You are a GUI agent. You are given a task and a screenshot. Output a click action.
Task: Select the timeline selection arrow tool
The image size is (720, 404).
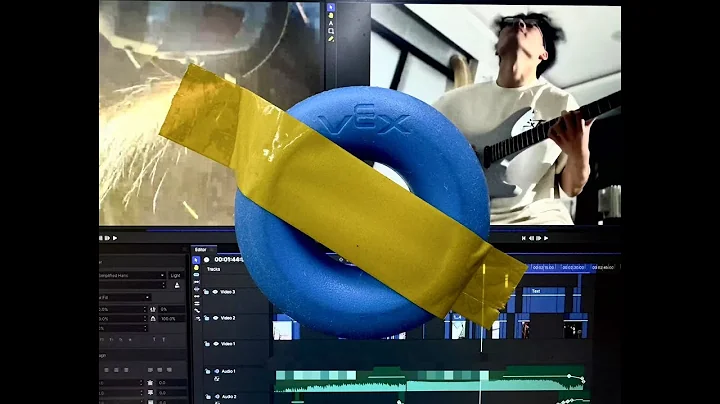(196, 260)
